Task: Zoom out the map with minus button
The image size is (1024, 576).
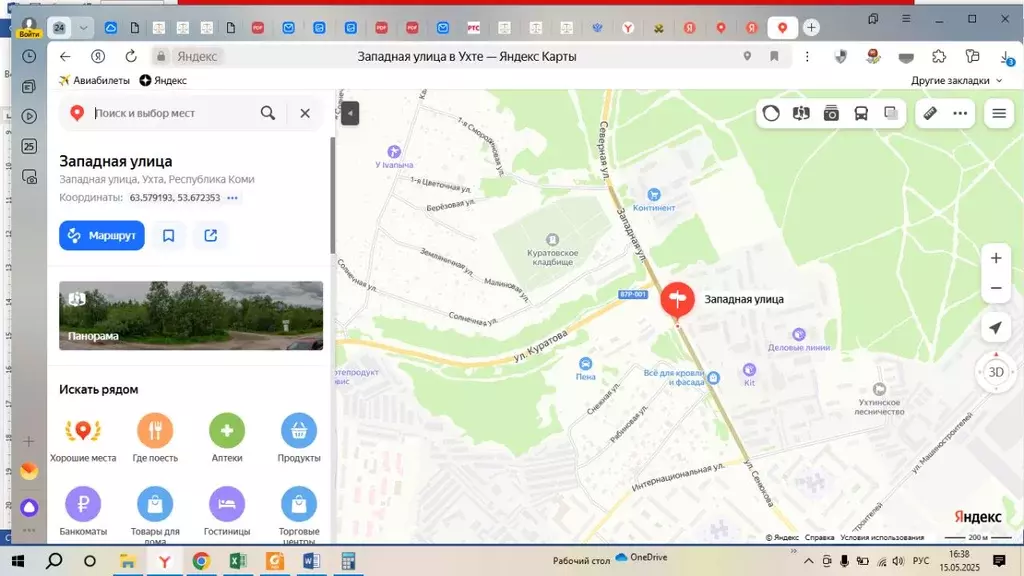Action: click(996, 288)
